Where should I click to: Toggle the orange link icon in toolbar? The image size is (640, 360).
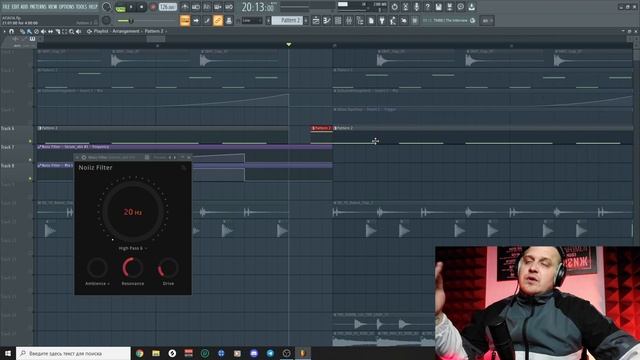(218, 20)
